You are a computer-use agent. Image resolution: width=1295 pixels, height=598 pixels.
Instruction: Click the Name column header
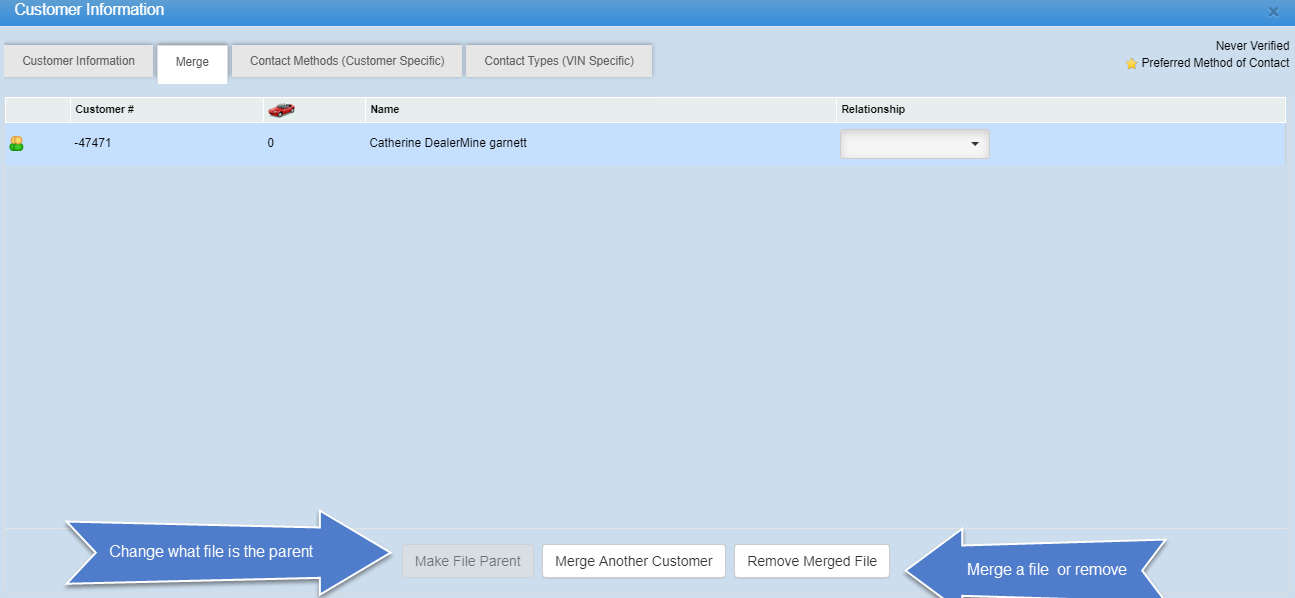tap(384, 110)
